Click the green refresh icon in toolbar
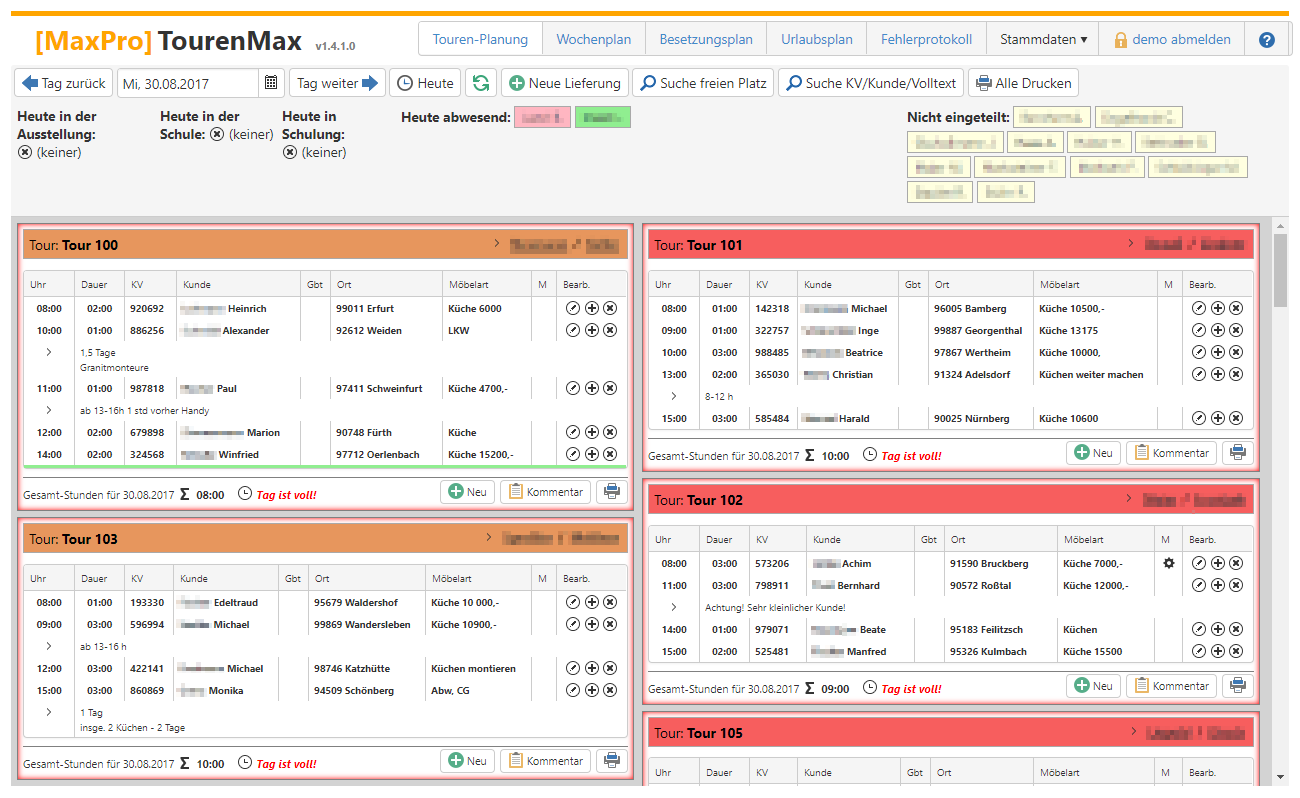Screen dimensions: 1300x798 [x=481, y=83]
